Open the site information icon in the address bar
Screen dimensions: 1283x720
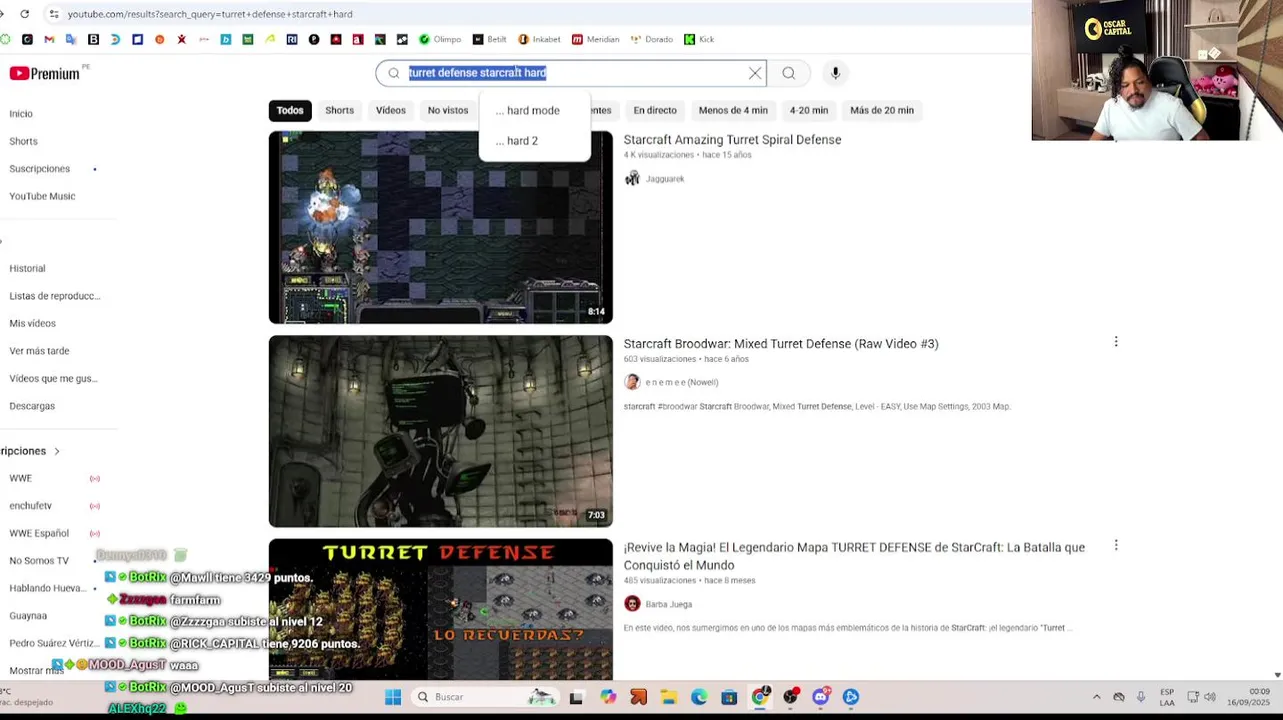(54, 14)
